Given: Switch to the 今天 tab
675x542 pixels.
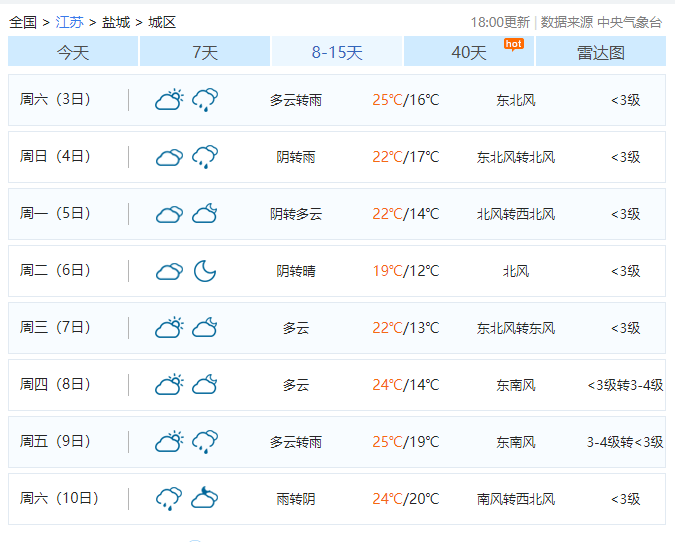Looking at the screenshot, I should pos(73,52).
